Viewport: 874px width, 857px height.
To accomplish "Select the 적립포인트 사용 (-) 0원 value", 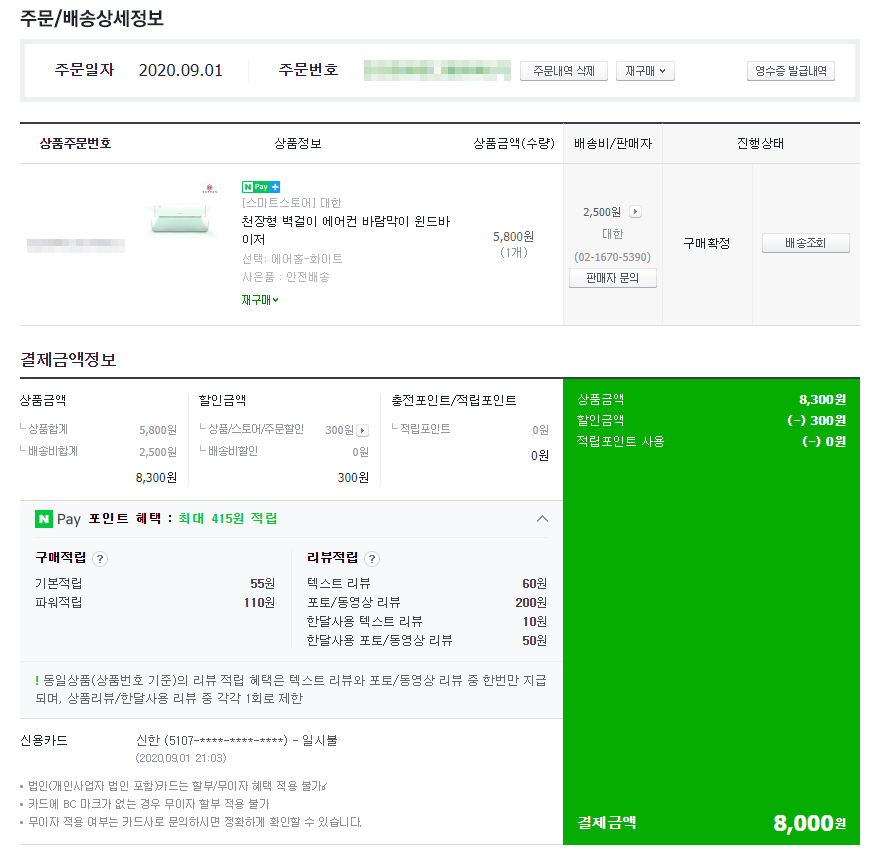I will pos(824,442).
